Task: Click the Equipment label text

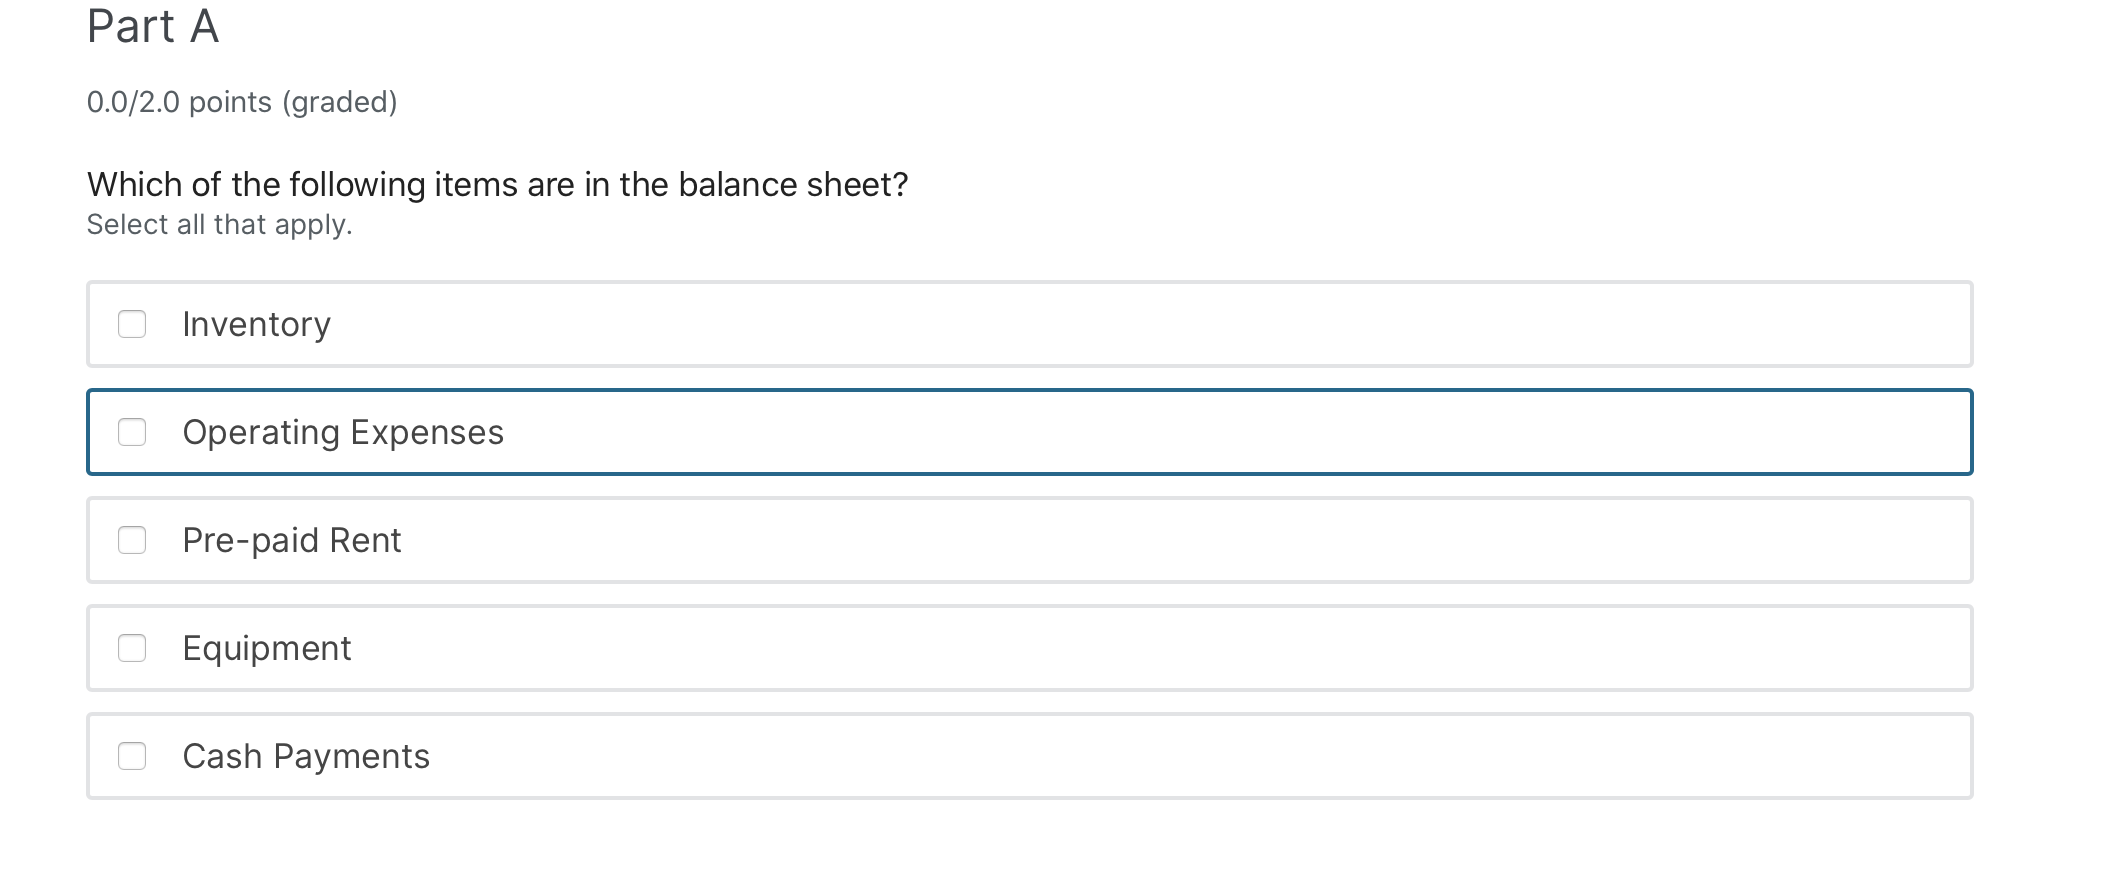Action: tap(266, 648)
